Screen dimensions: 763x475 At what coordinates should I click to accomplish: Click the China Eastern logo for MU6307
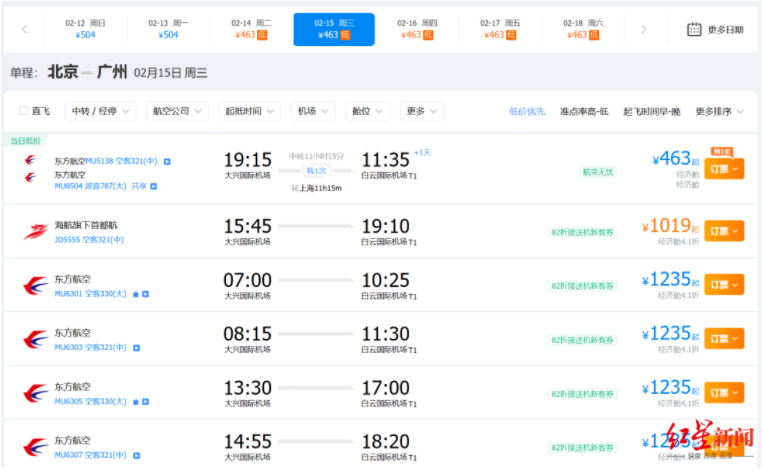pos(36,448)
